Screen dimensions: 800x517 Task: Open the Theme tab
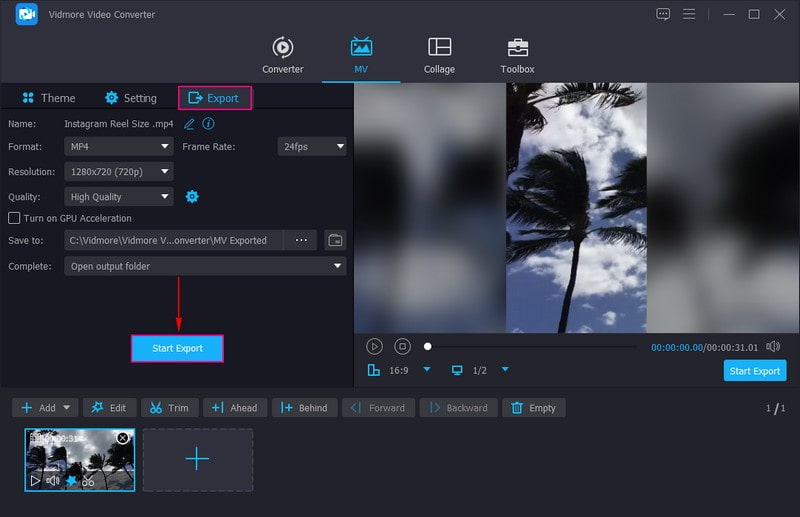49,98
